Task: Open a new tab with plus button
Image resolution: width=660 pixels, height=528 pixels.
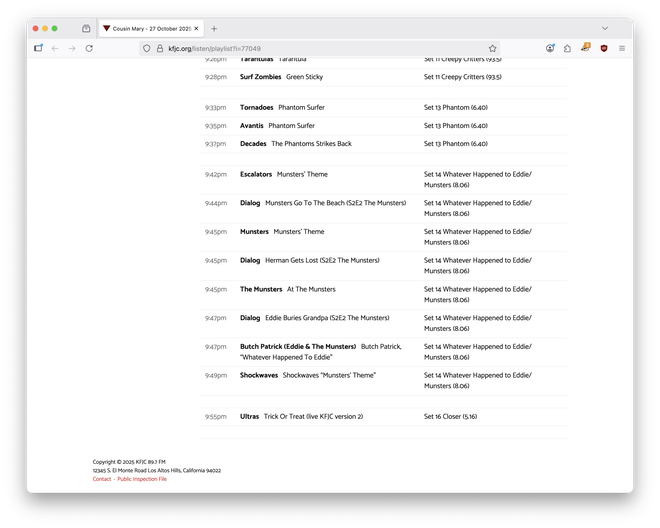Action: pyautogui.click(x=214, y=29)
